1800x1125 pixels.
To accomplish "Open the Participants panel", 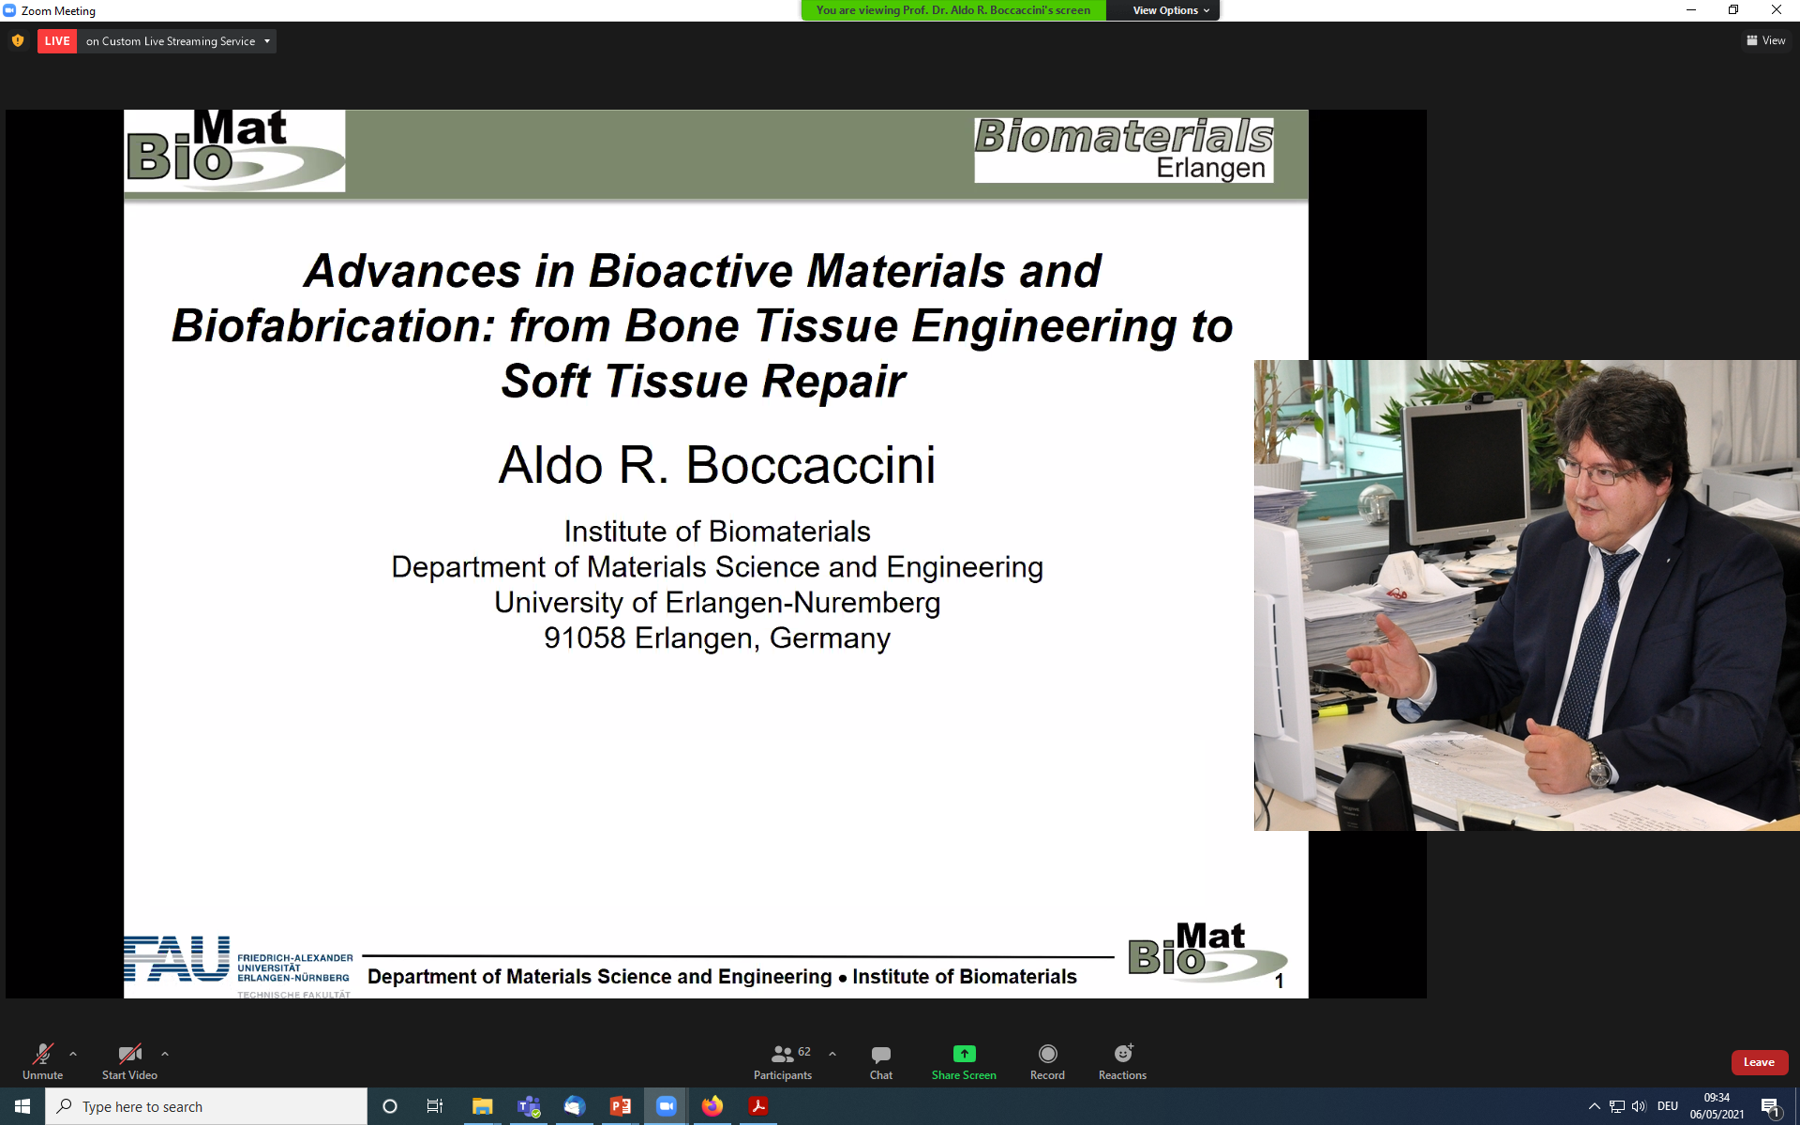I will click(x=782, y=1061).
